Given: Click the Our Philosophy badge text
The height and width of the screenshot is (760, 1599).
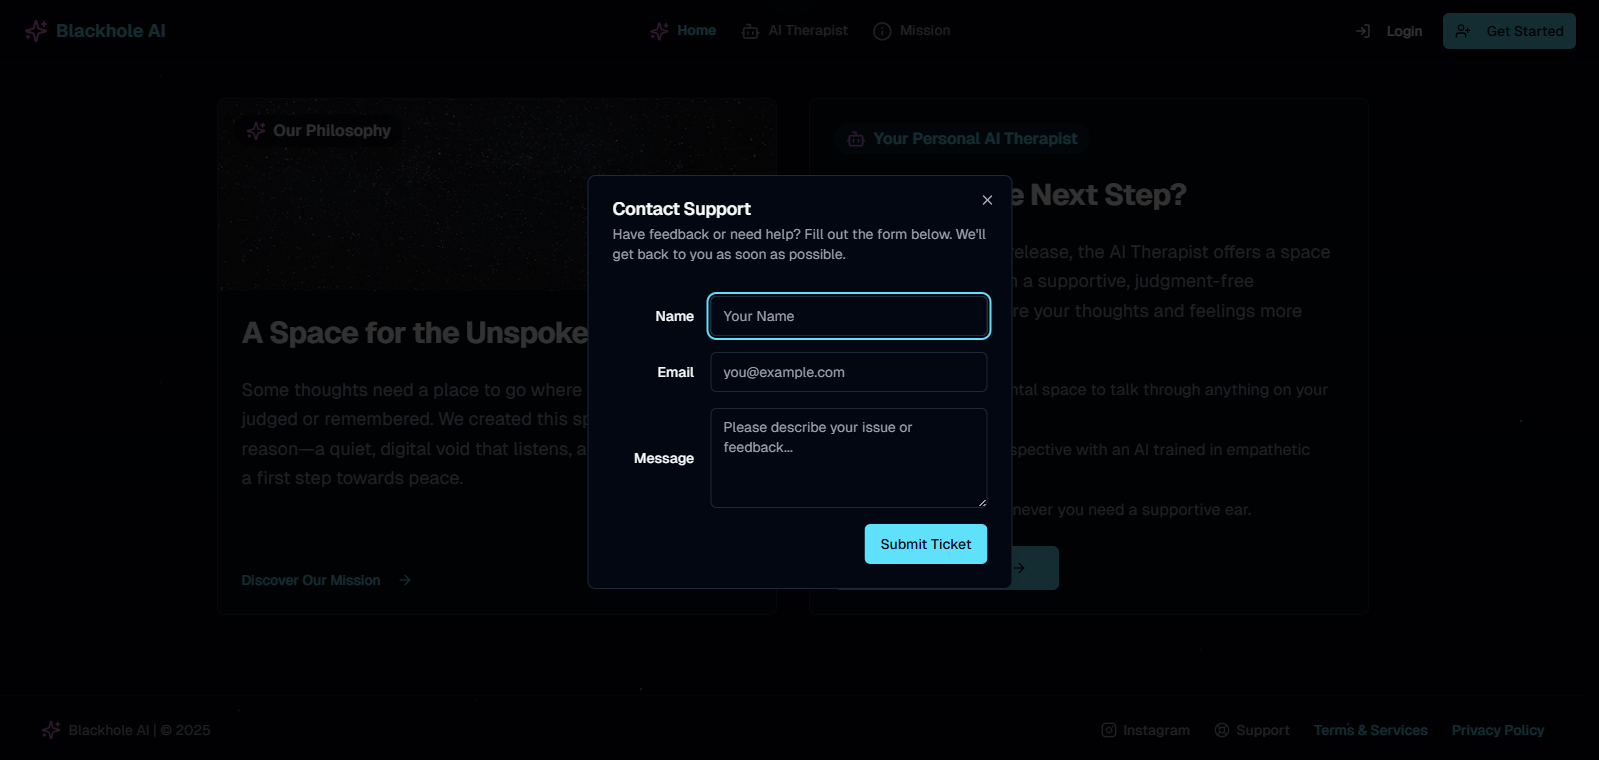Looking at the screenshot, I should (332, 131).
